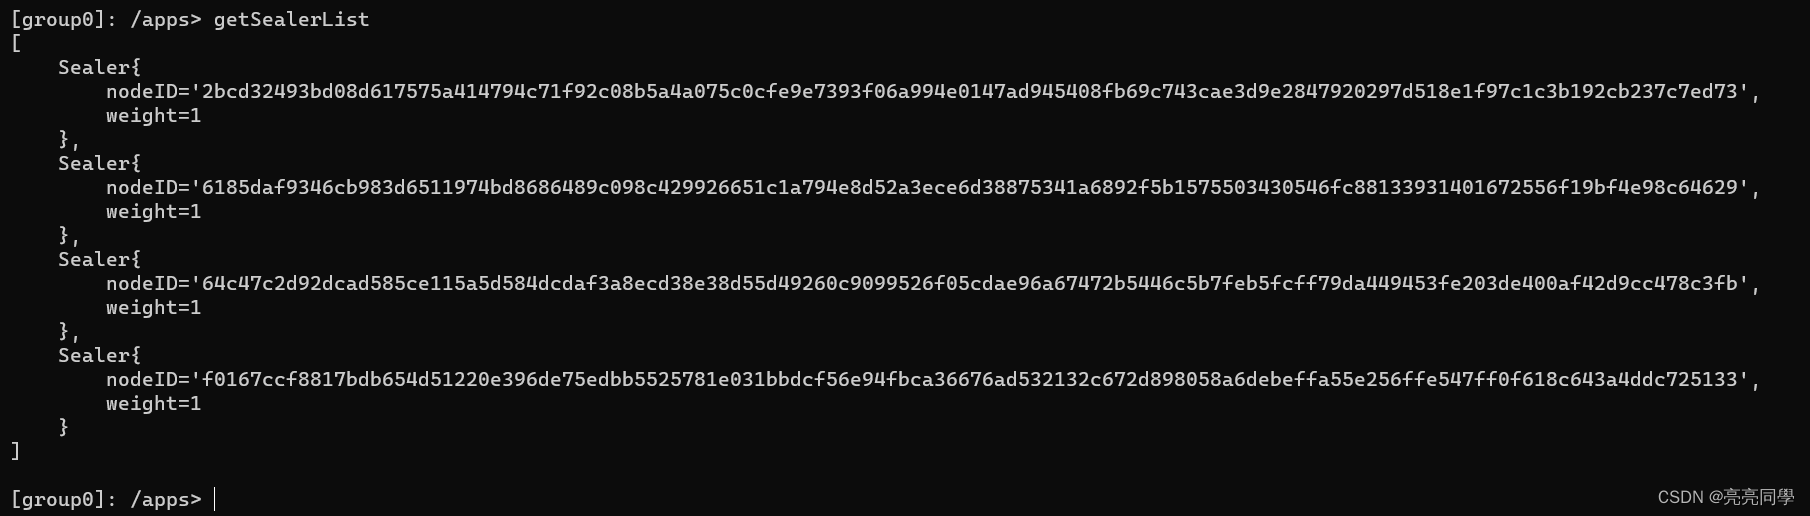The width and height of the screenshot is (1810, 516).
Task: Click the third Sealer{ label
Action: coord(99,260)
